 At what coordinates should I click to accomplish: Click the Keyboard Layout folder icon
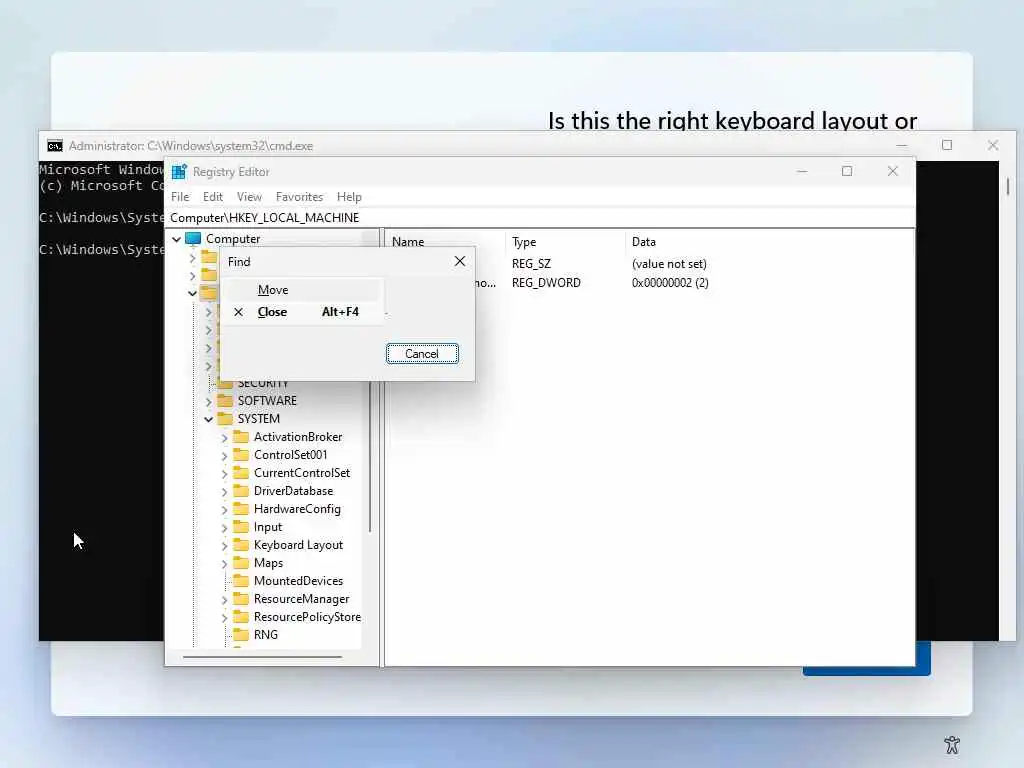pyautogui.click(x=241, y=545)
